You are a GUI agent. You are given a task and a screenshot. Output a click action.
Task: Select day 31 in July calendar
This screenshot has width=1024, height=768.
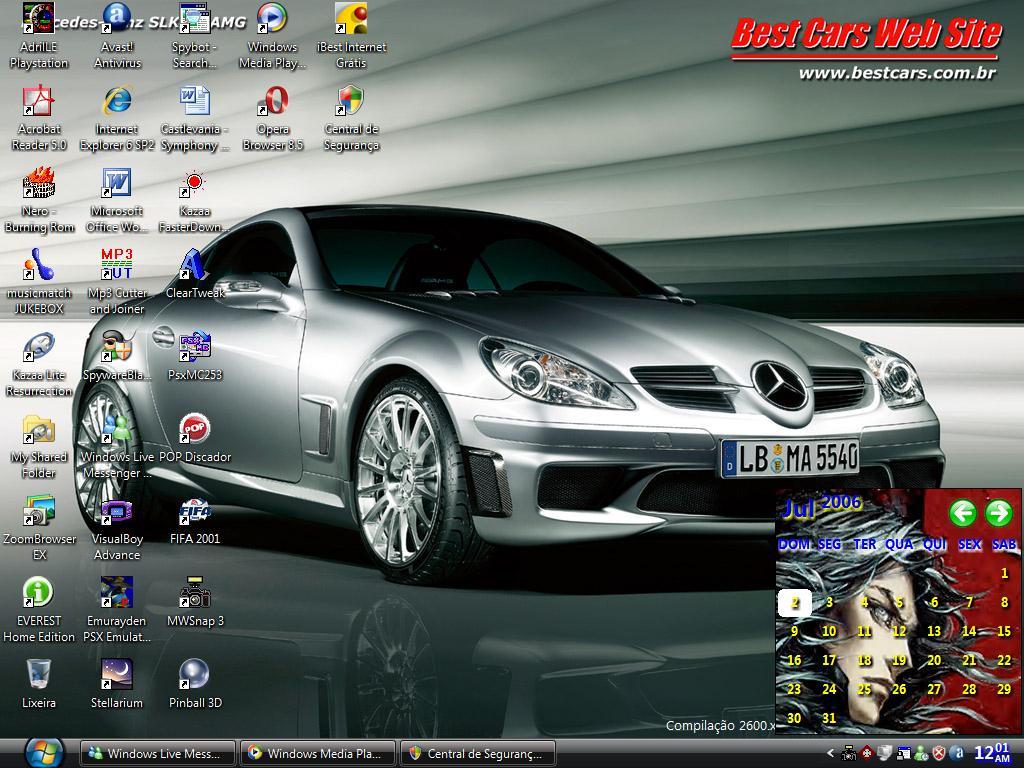(829, 718)
